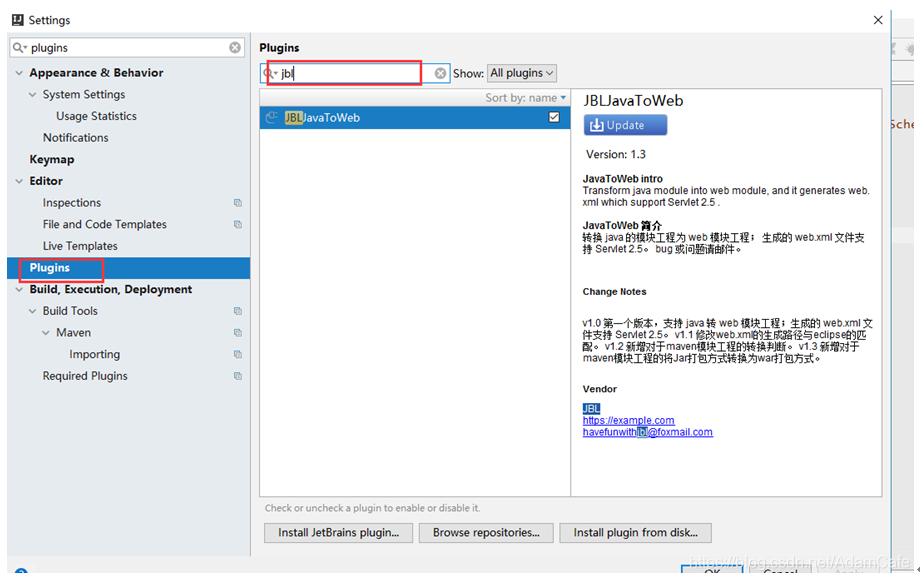Close the Settings dialog
The image size is (920, 581).
click(878, 20)
